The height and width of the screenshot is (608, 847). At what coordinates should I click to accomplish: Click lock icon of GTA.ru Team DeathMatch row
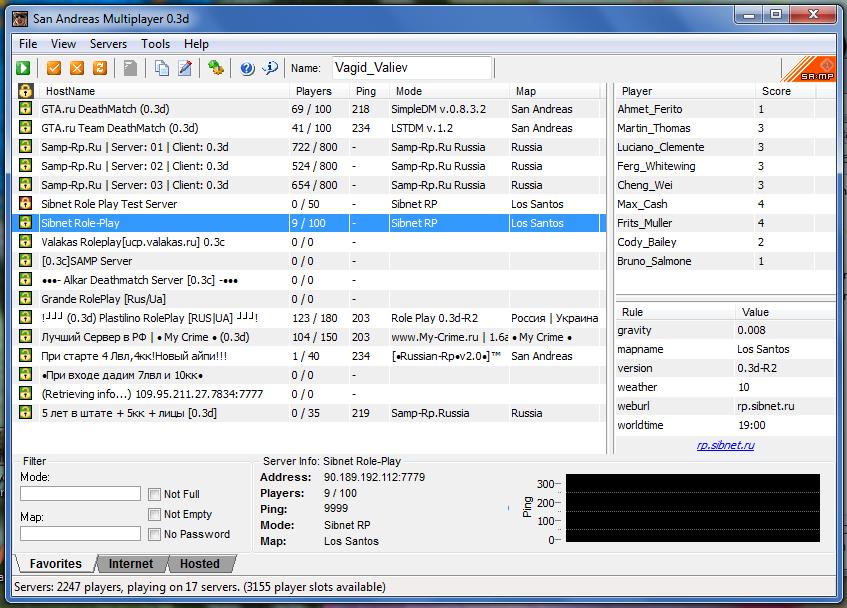click(25, 127)
